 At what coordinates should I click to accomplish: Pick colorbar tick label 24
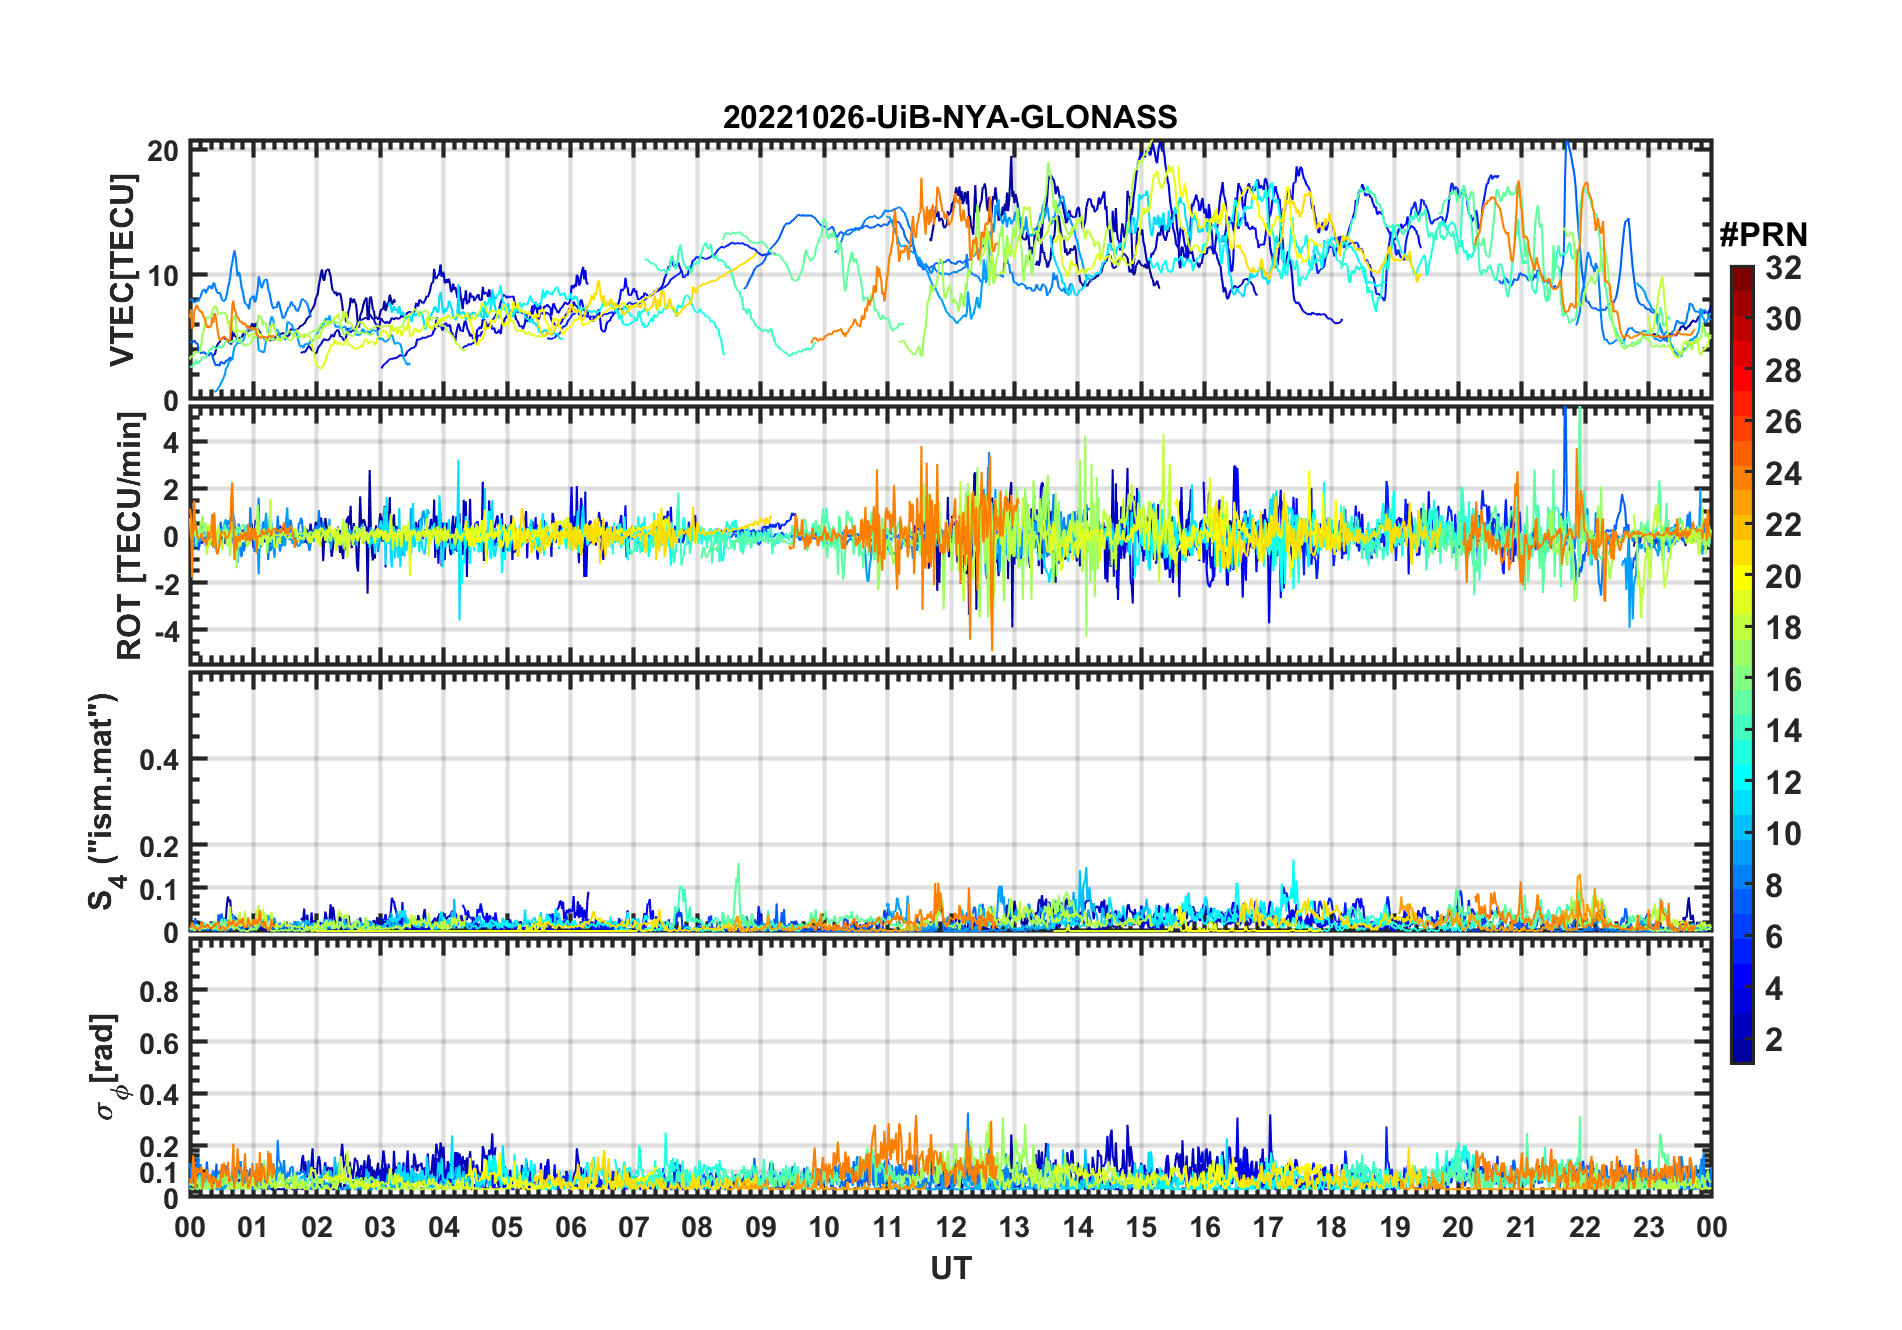1783,474
